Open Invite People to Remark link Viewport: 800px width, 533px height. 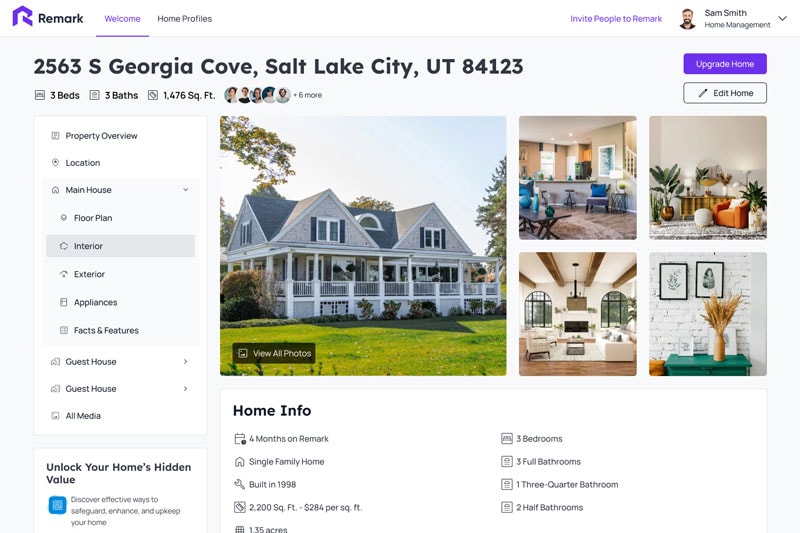point(616,18)
